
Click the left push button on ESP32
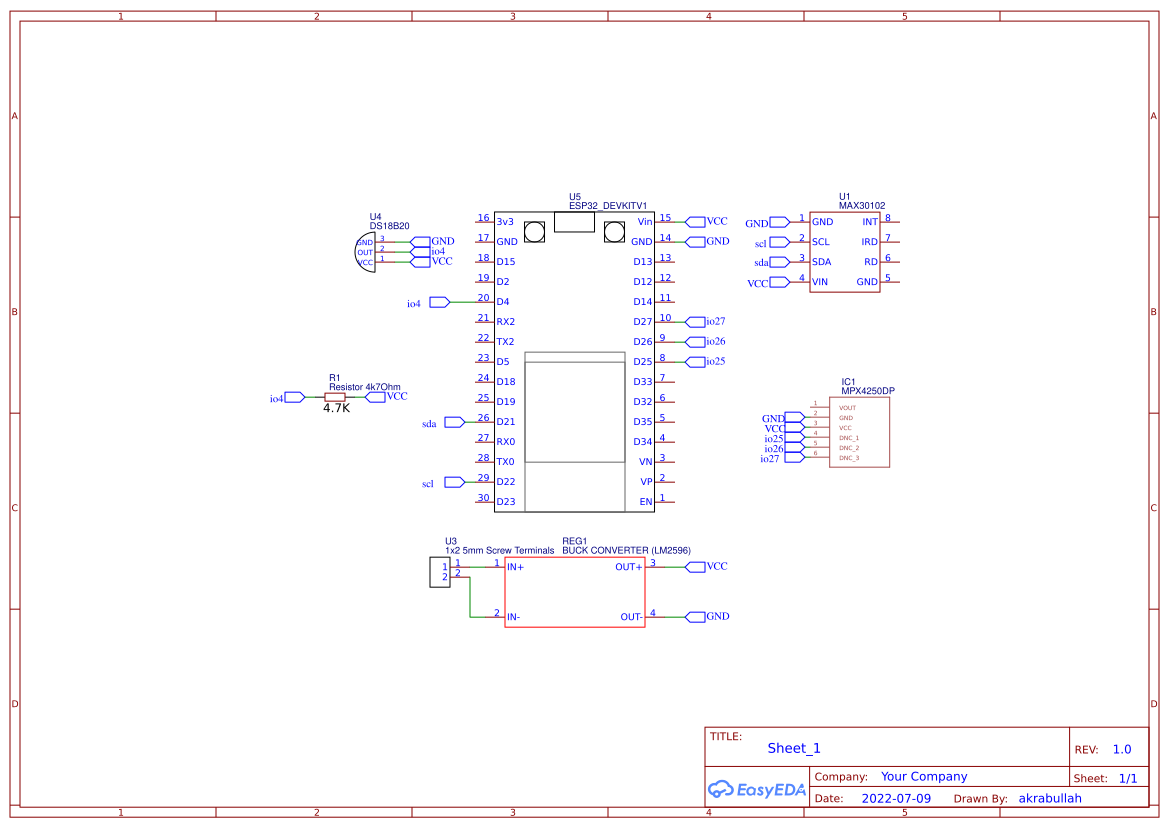[534, 233]
